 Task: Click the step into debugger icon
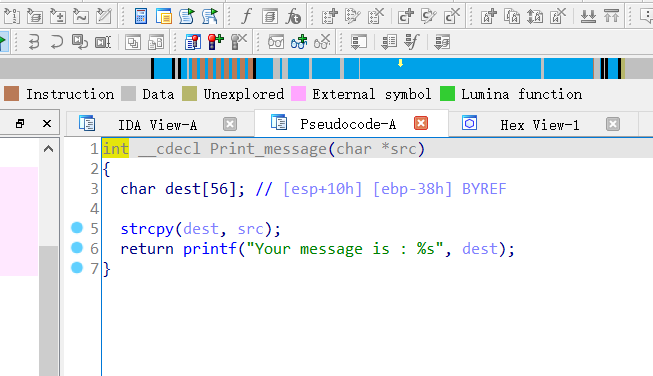[34, 42]
